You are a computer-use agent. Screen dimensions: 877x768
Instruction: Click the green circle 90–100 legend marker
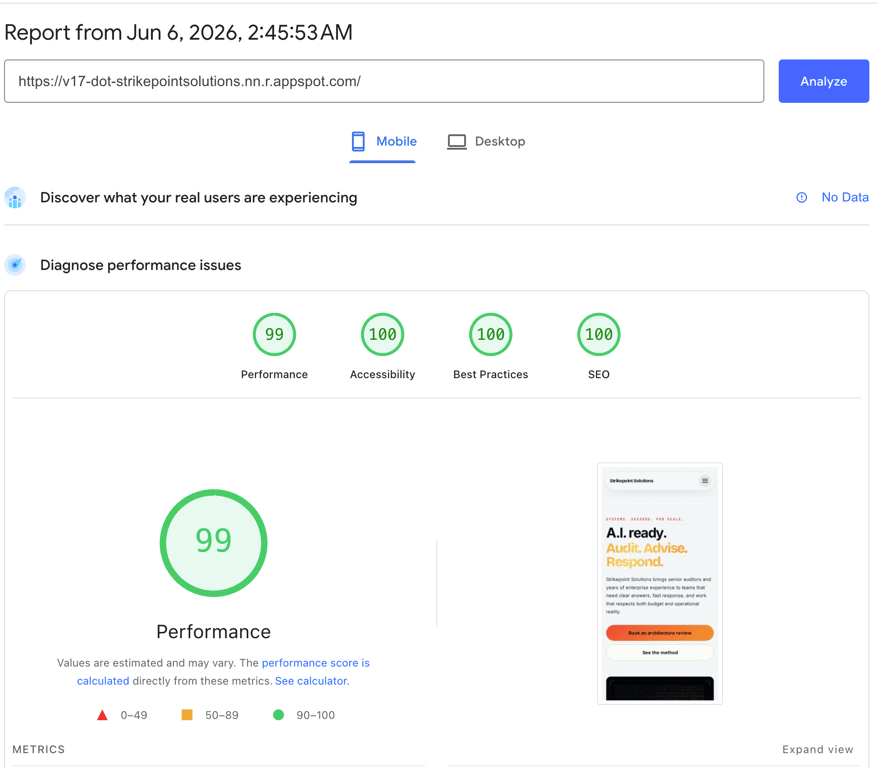tap(278, 715)
